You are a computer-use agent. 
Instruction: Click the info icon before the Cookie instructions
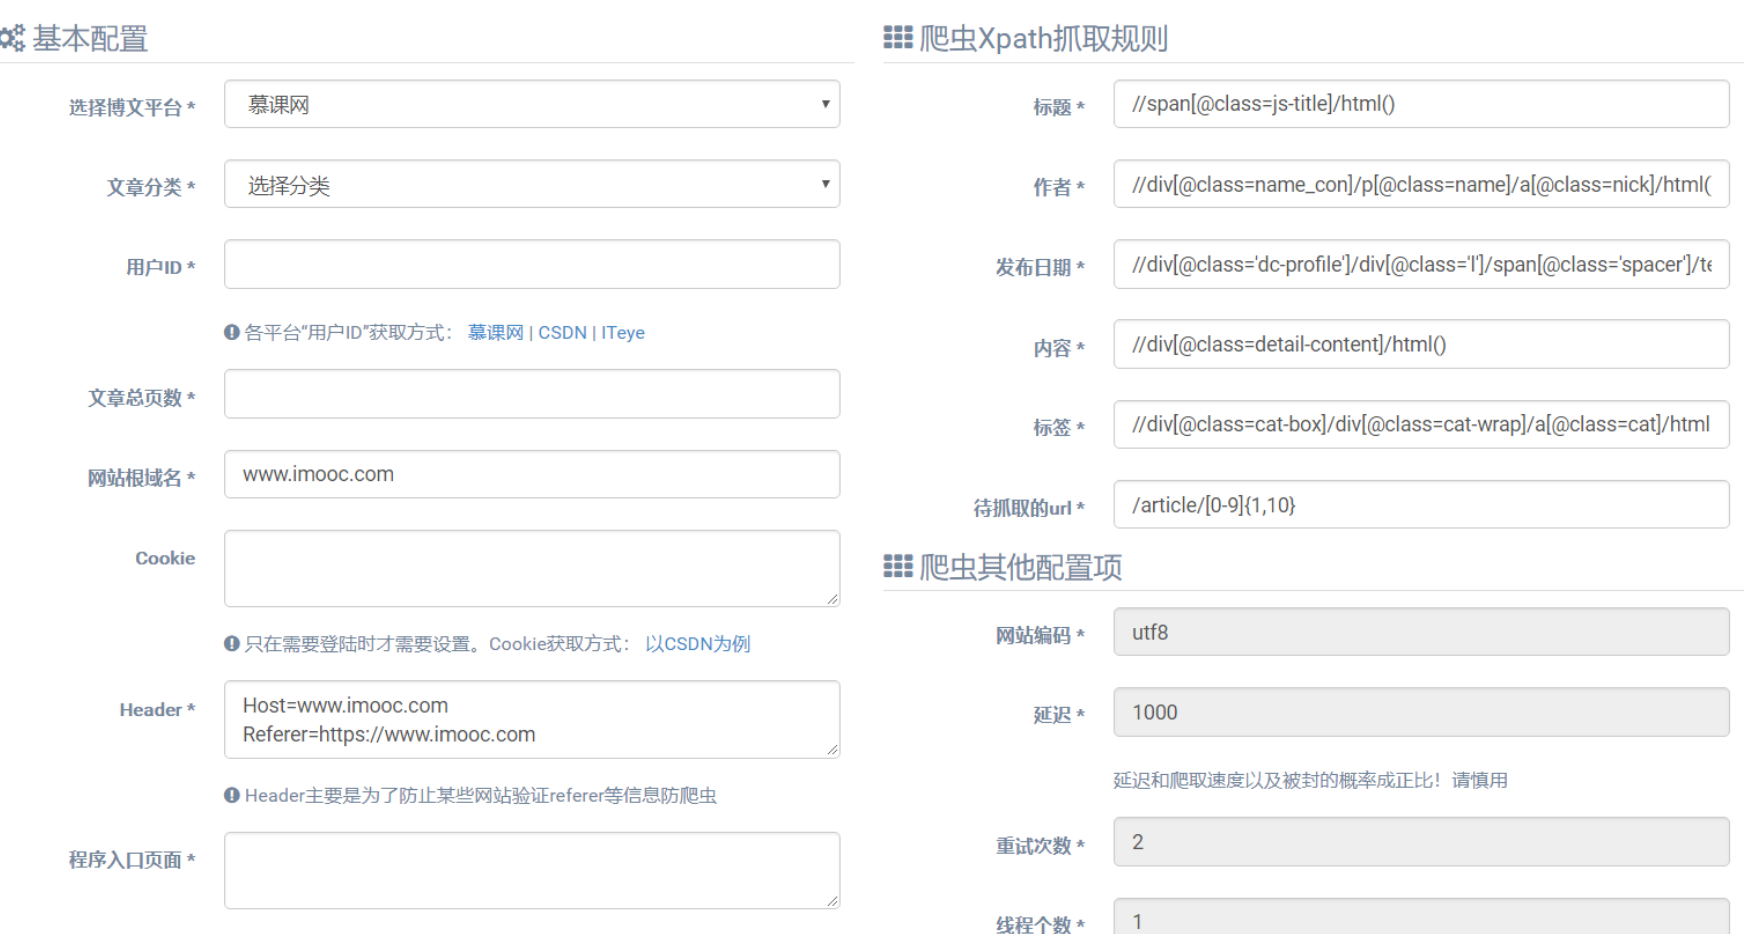pyautogui.click(x=231, y=644)
